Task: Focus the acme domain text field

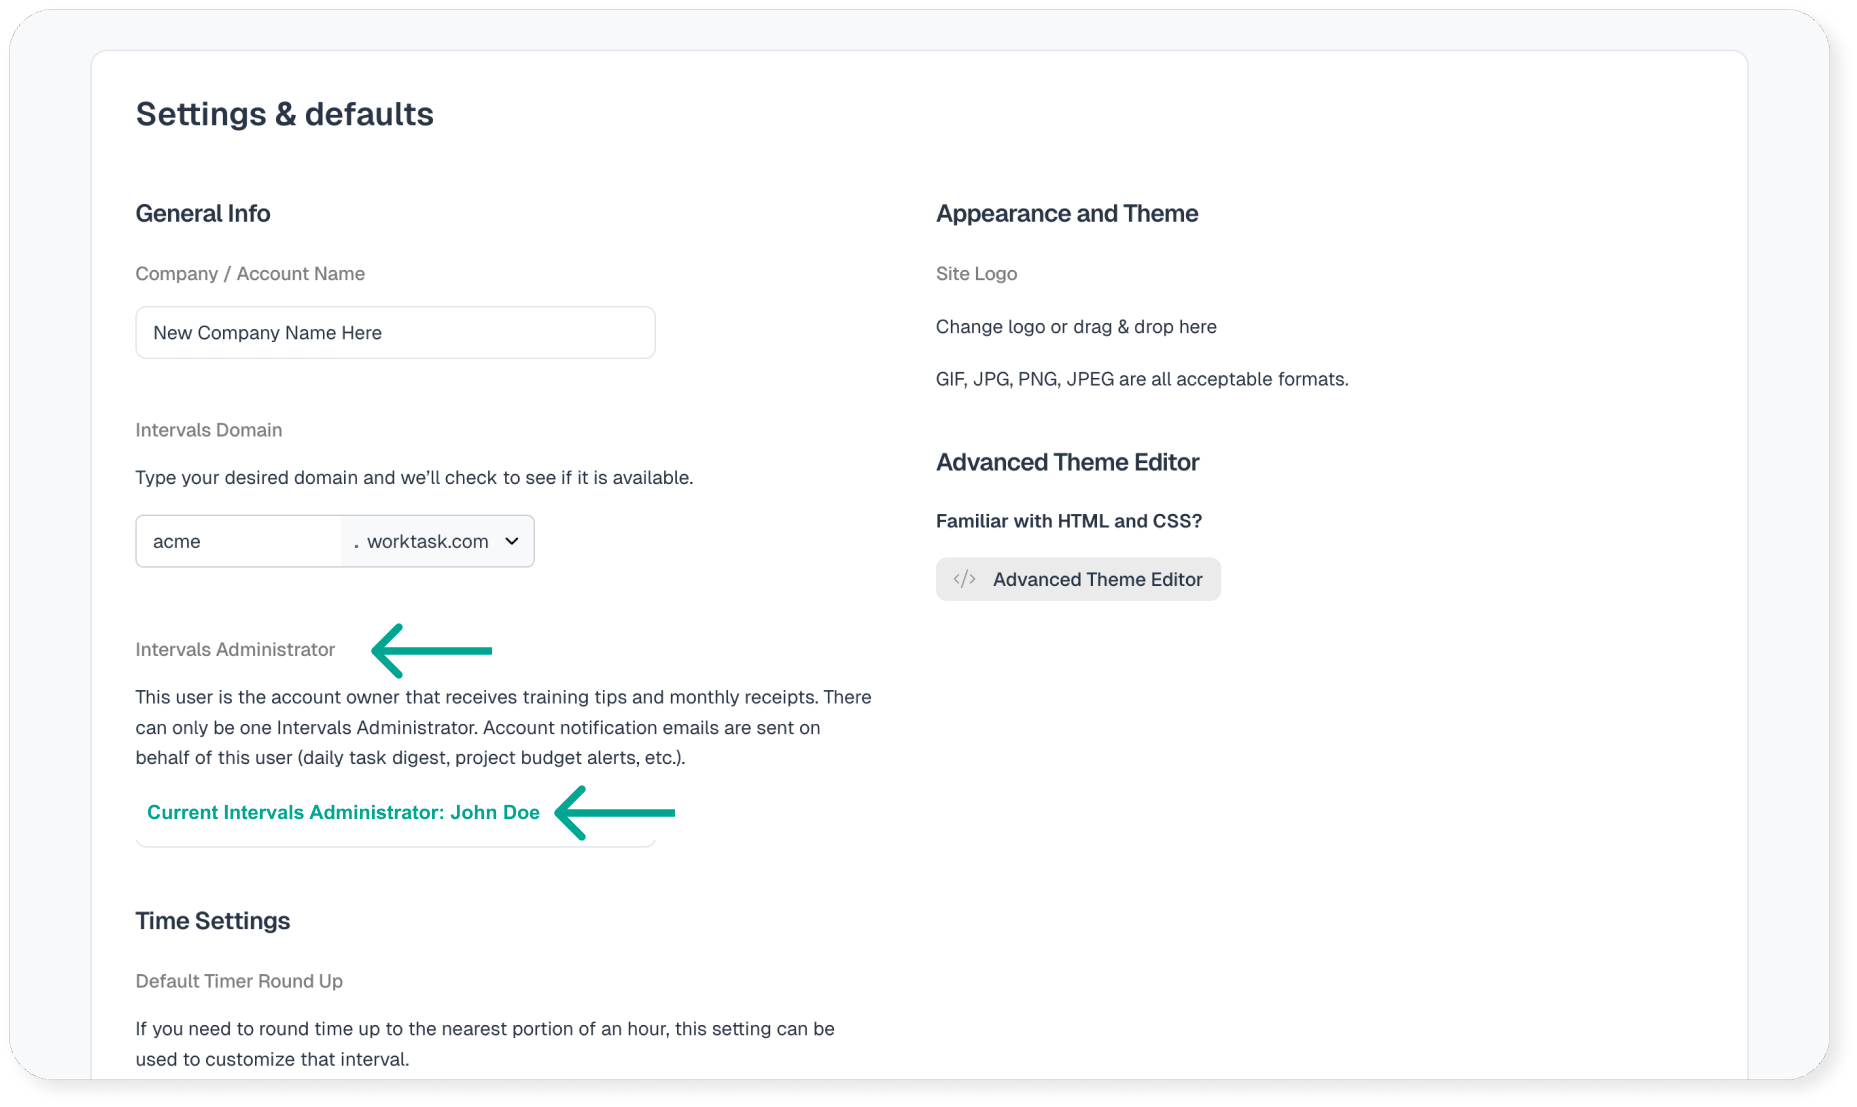Action: click(238, 541)
